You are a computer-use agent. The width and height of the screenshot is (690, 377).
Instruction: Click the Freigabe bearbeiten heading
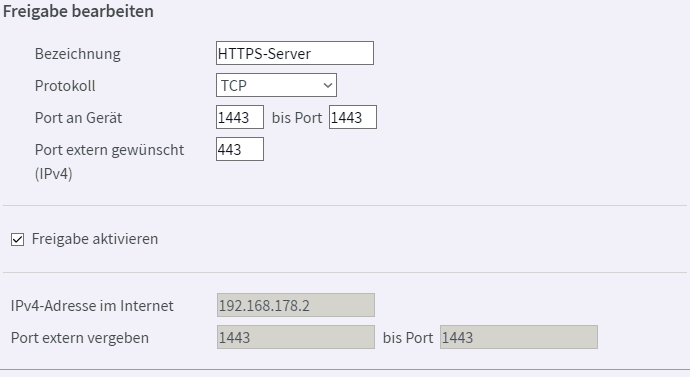pos(78,11)
